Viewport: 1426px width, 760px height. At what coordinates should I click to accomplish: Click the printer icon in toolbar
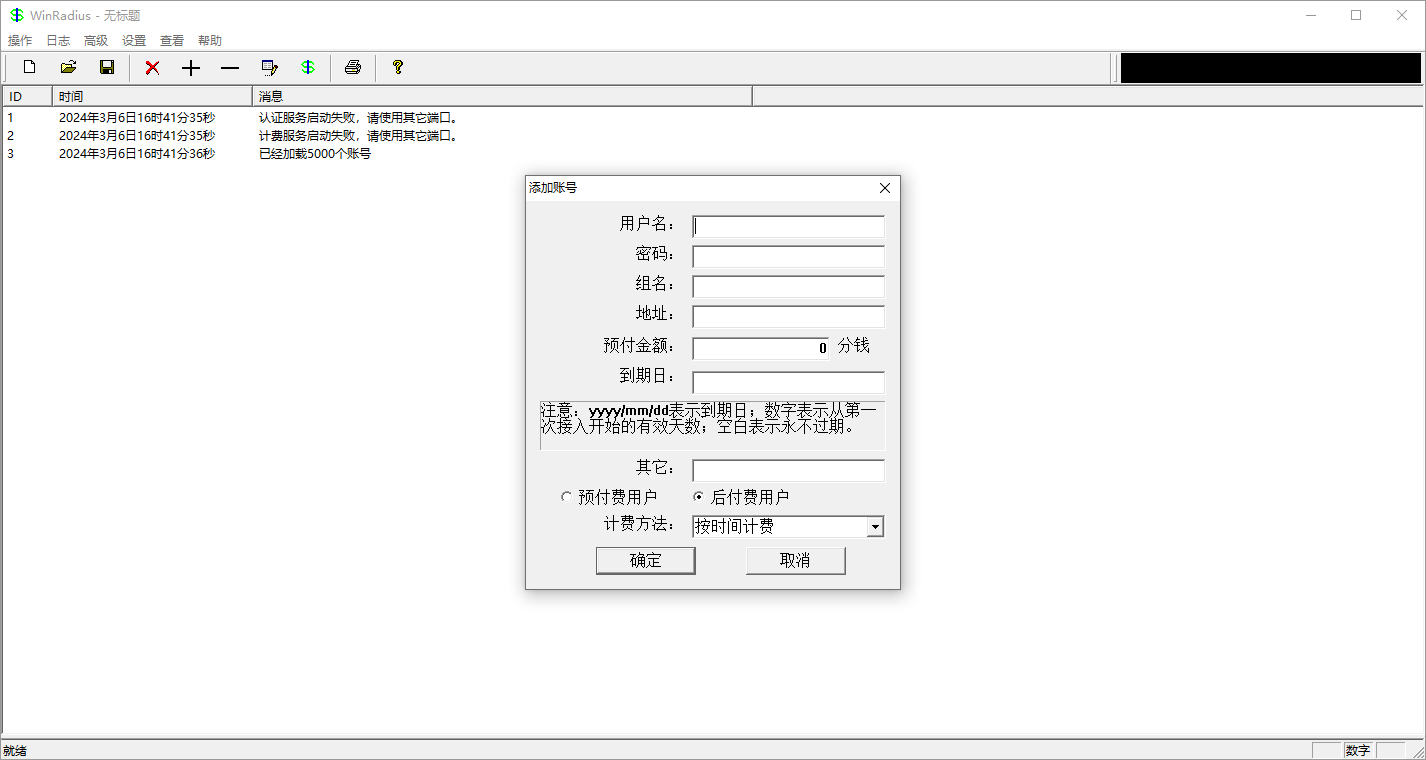pos(352,68)
